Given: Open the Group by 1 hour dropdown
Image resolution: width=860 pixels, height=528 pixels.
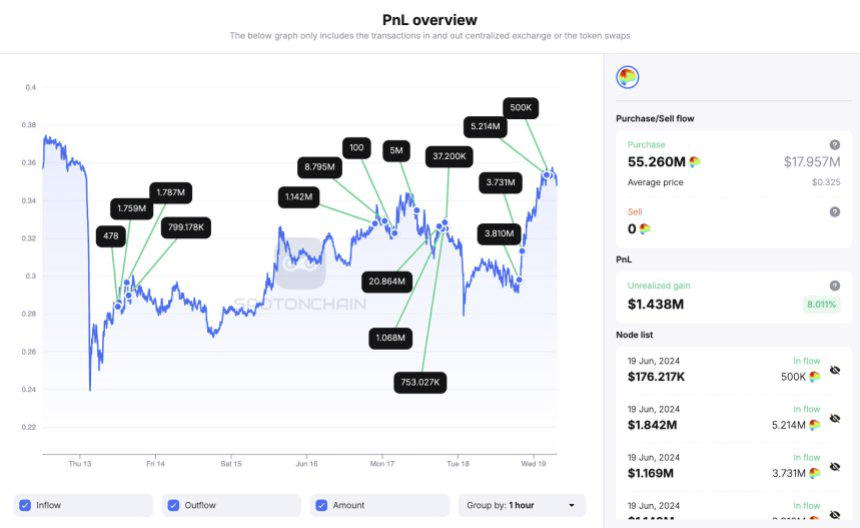Looking at the screenshot, I should (x=521, y=505).
